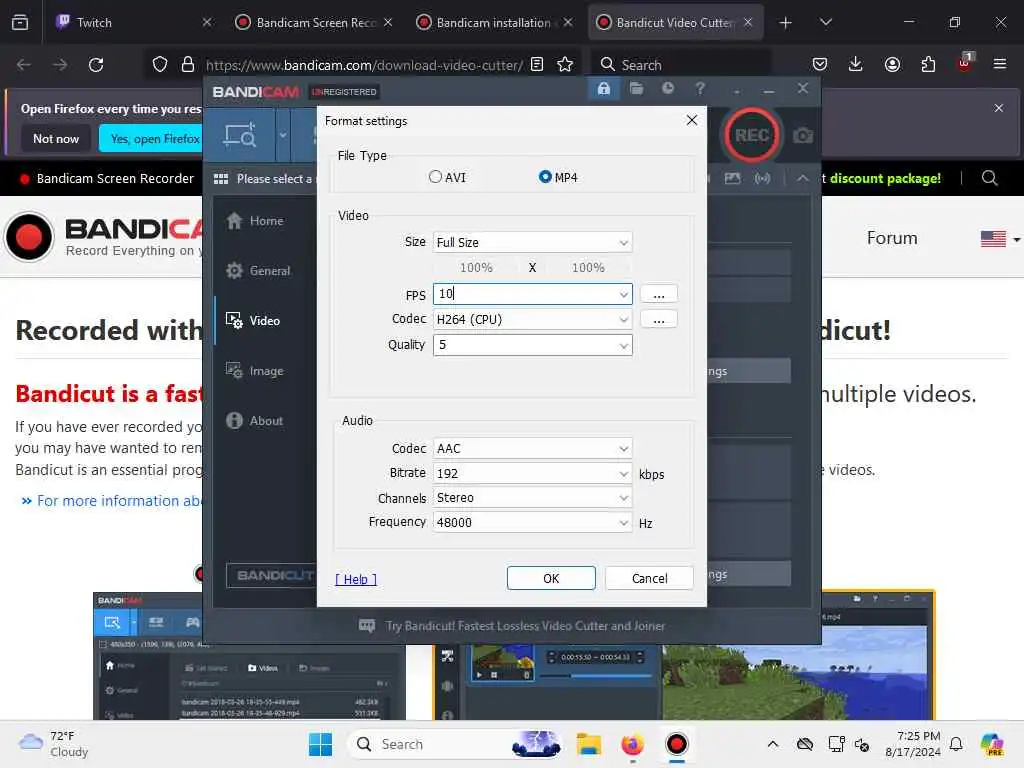The image size is (1024, 768).
Task: Open Firefox list all tabs chevron
Action: tap(825, 22)
